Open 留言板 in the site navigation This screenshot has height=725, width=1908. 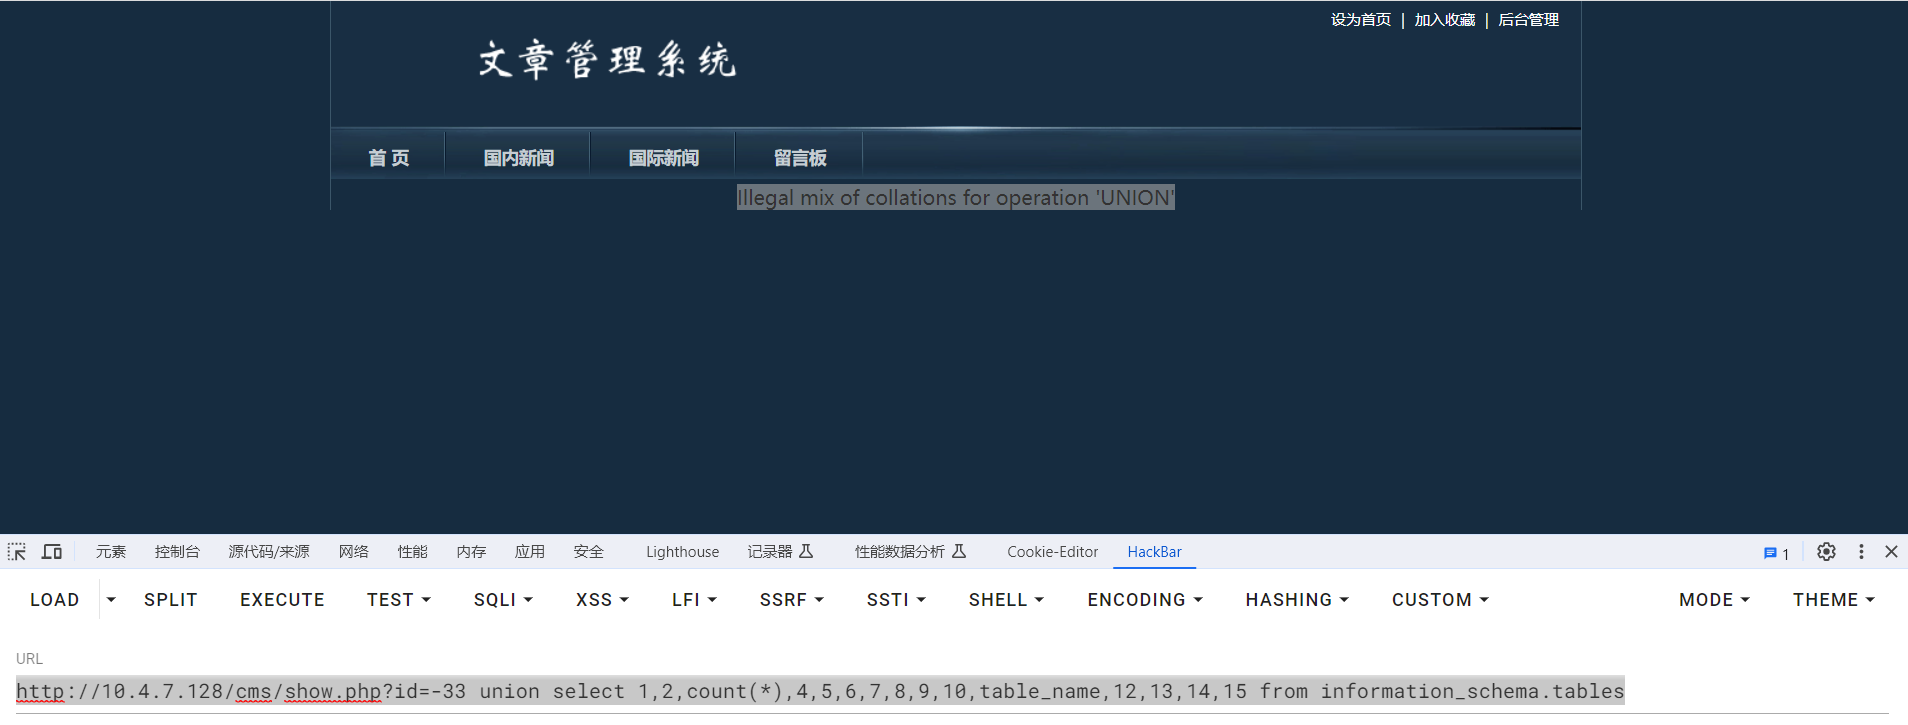click(x=800, y=158)
